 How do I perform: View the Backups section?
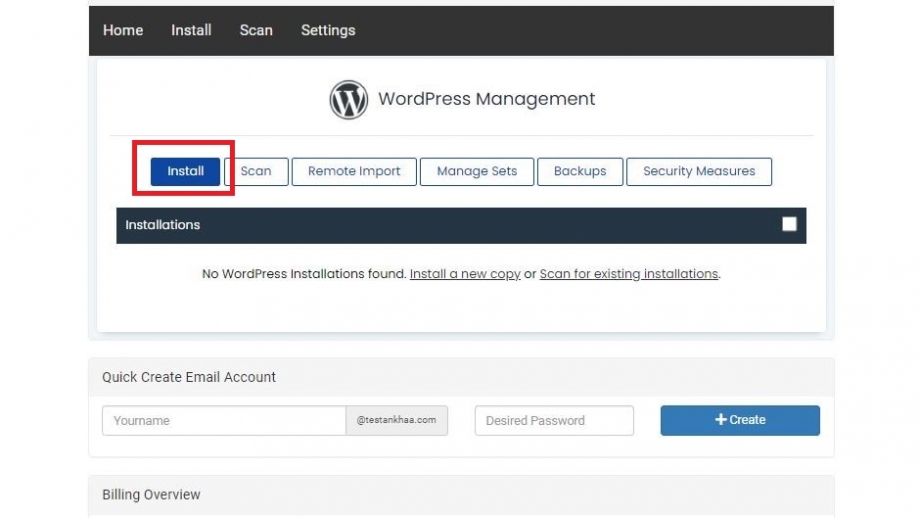click(x=580, y=171)
